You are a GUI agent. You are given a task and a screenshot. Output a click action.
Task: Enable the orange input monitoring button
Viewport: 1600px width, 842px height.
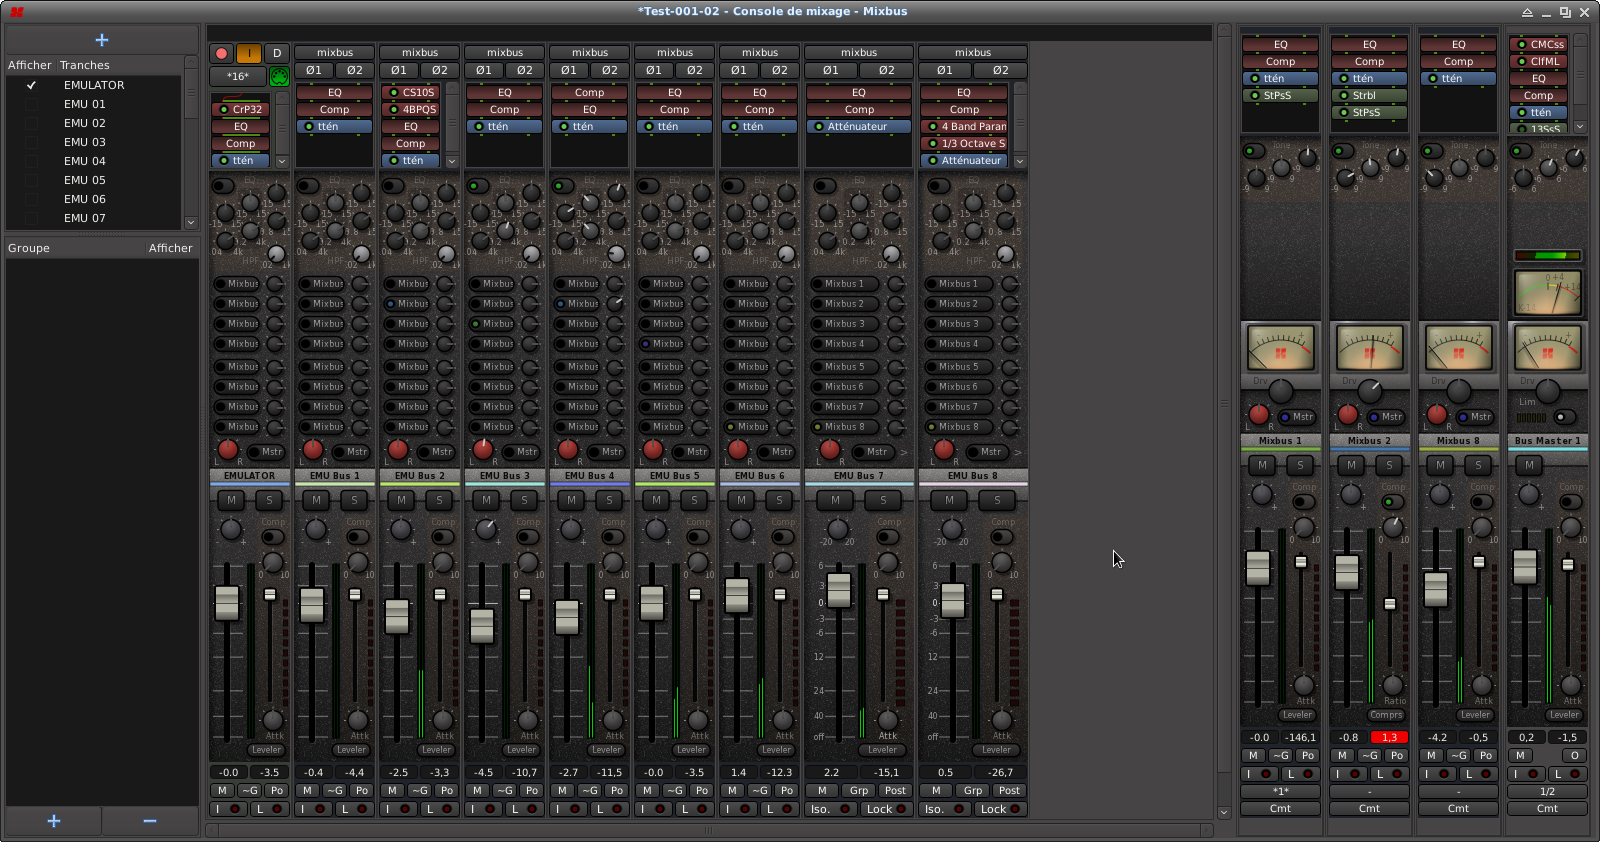coord(249,54)
